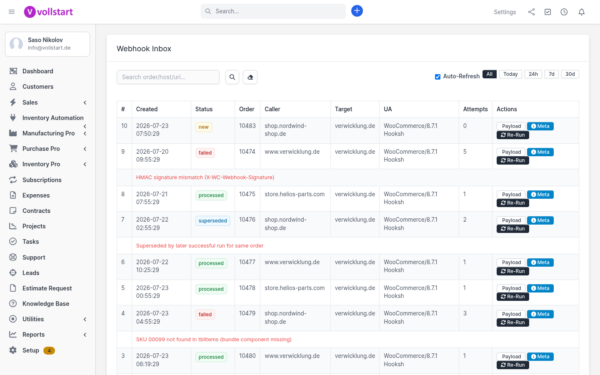The image size is (600, 375).
Task: Toggle the Auto-Refresh checkbox
Action: (x=437, y=77)
